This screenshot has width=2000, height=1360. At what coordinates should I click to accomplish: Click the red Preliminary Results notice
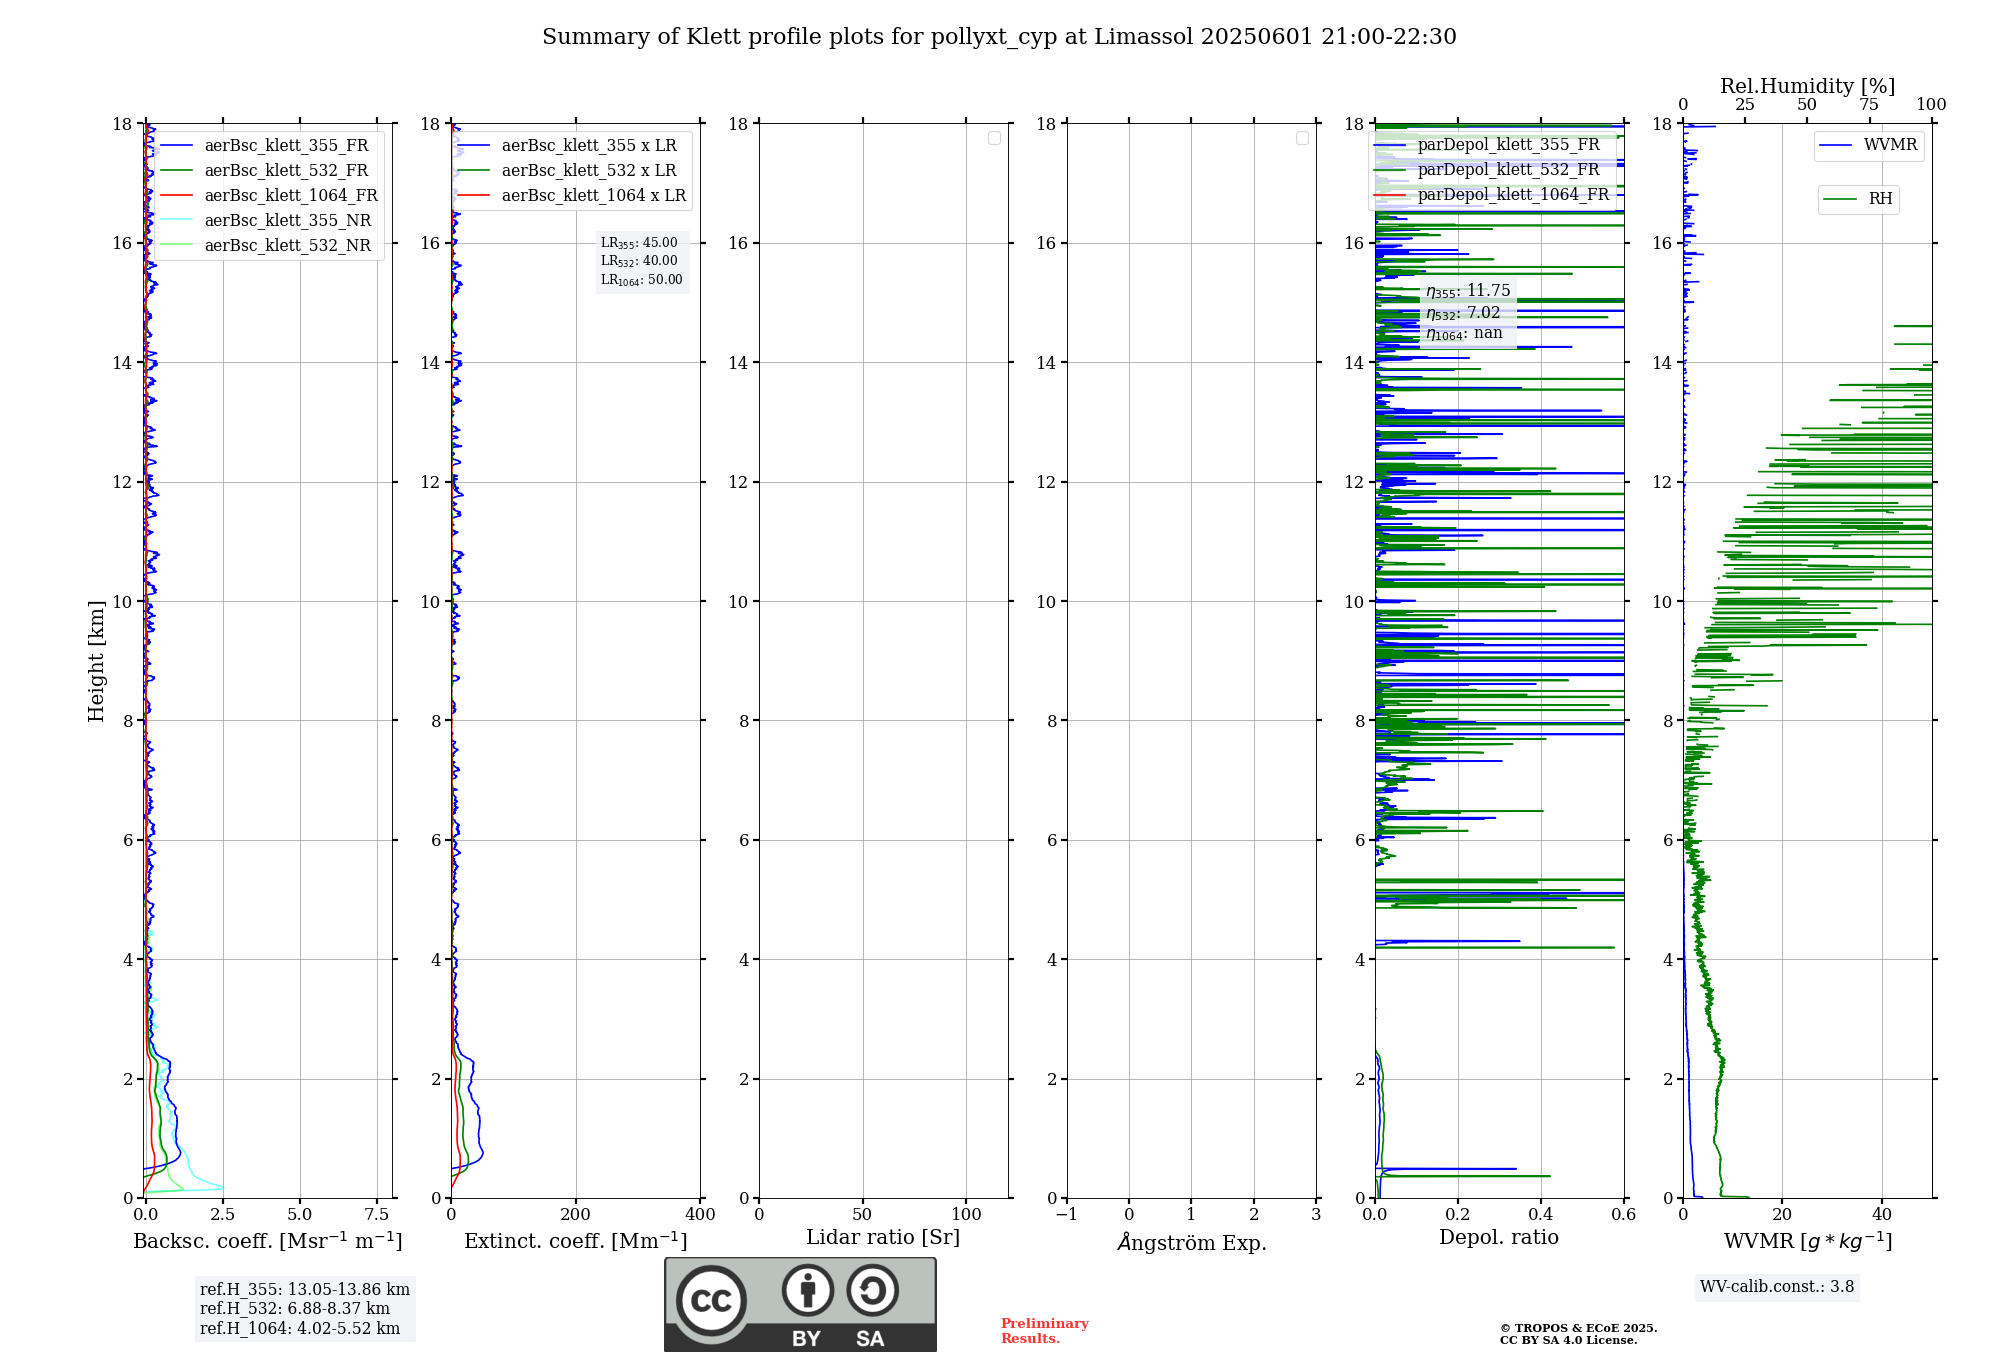click(1045, 1331)
